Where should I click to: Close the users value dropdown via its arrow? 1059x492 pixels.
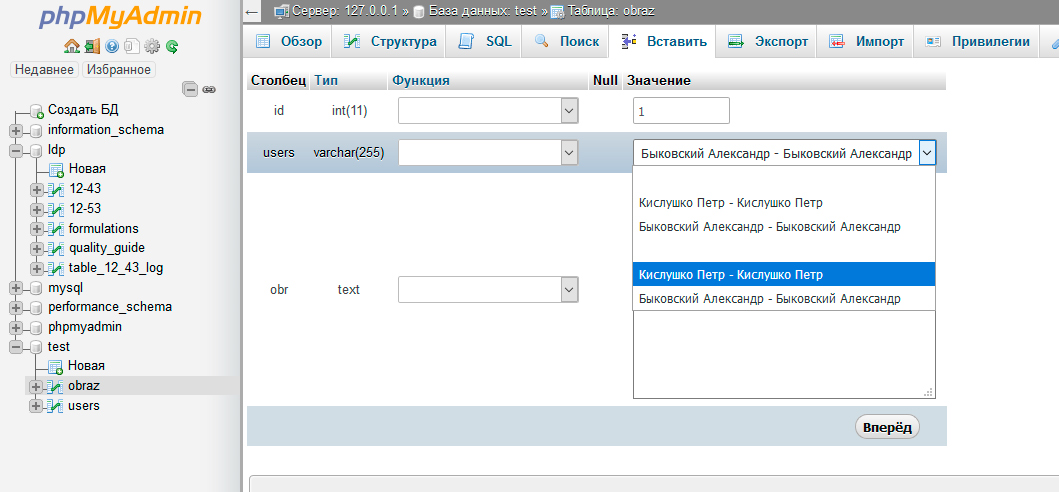[x=927, y=153]
